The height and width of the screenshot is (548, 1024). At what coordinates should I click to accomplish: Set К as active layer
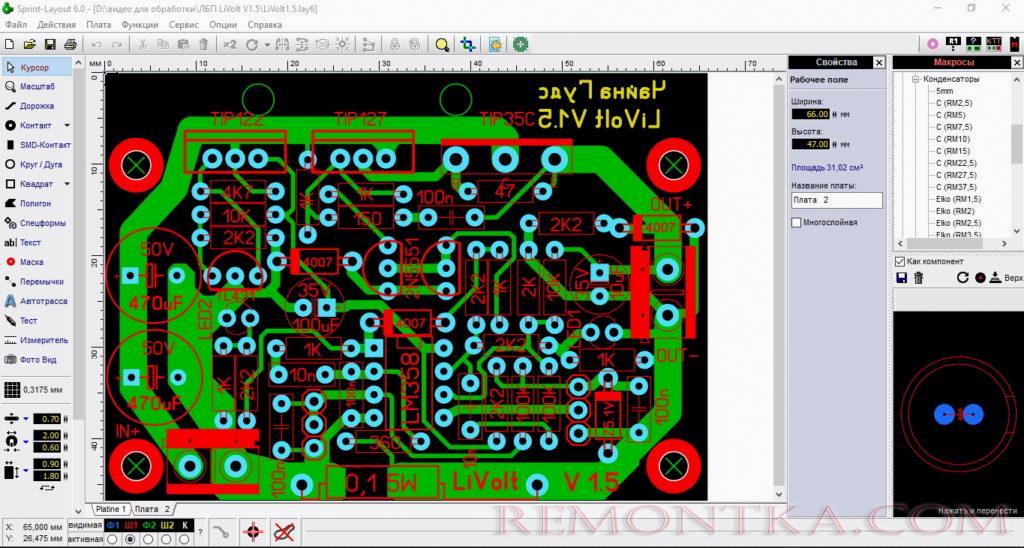pos(185,540)
